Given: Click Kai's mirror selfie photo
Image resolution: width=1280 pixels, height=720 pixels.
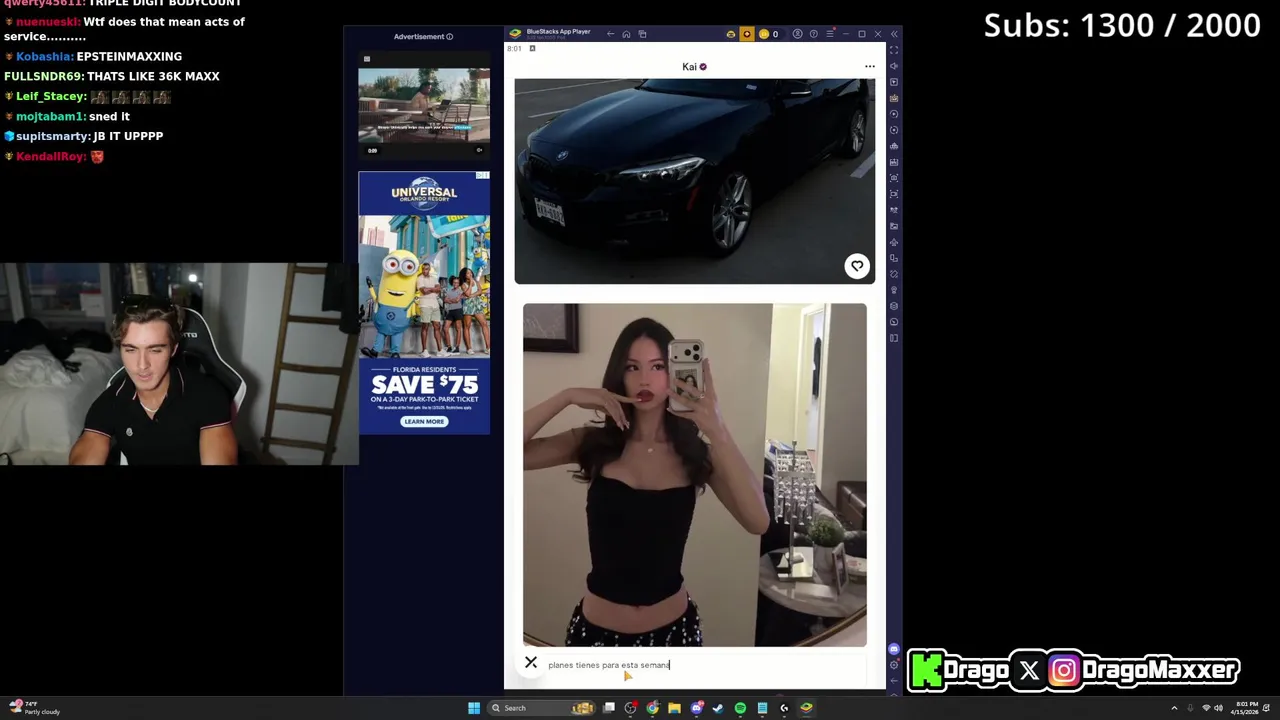Looking at the screenshot, I should pyautogui.click(x=695, y=475).
